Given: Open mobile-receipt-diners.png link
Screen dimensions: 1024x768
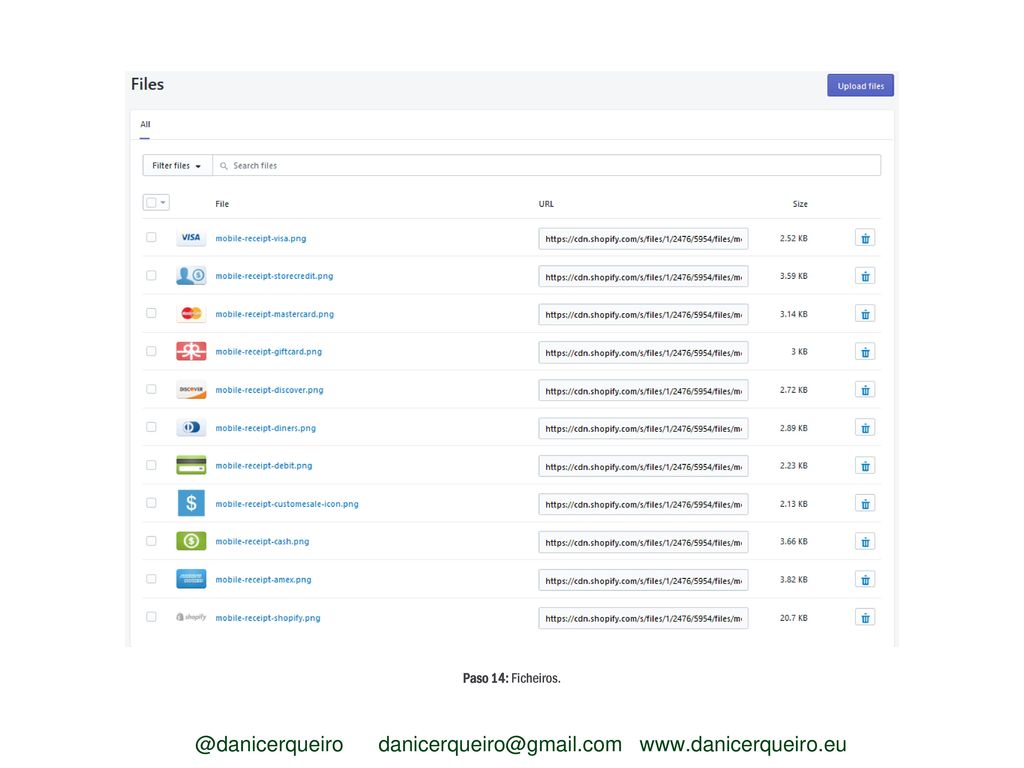Looking at the screenshot, I should pyautogui.click(x=265, y=428).
